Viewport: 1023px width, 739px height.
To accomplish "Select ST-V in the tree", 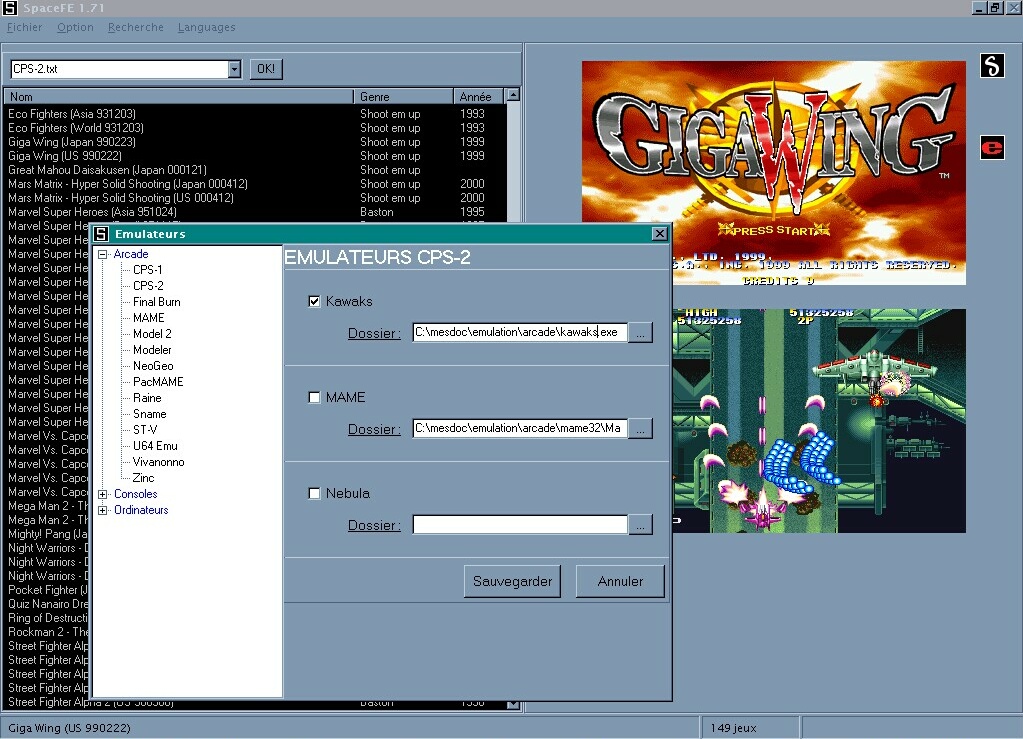I will click(x=145, y=430).
